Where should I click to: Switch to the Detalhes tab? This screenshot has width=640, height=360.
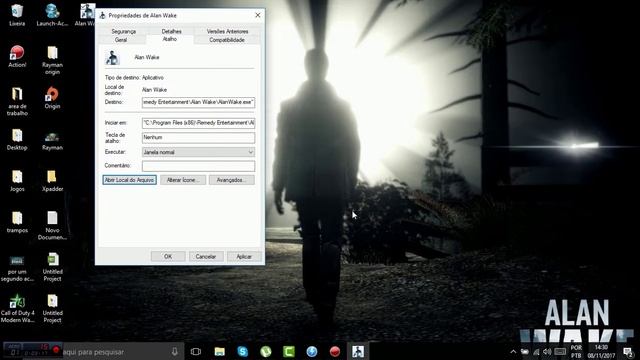tap(171, 31)
